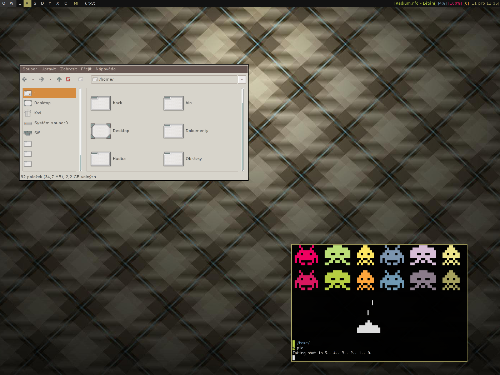
Task: Click the white cannon ship in the terminal
Action: [368, 326]
